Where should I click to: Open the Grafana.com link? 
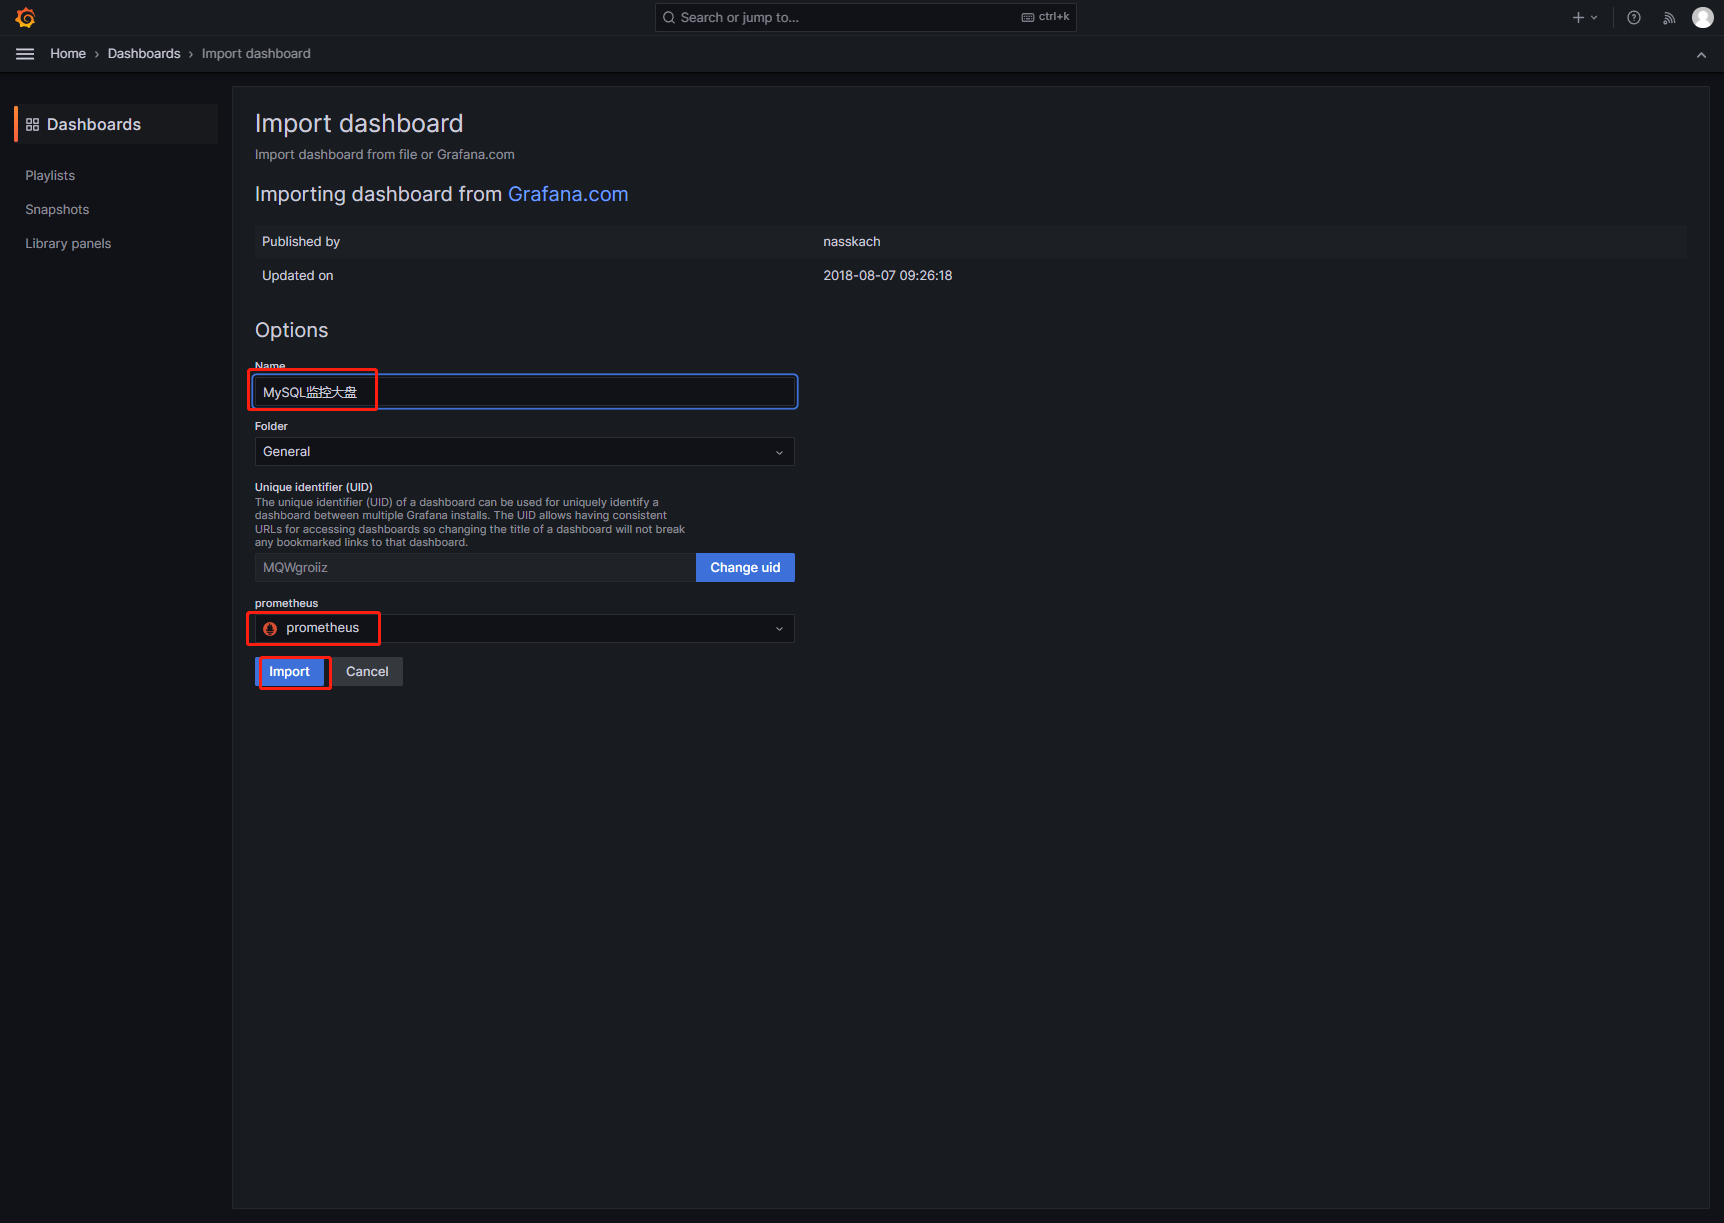pos(568,194)
